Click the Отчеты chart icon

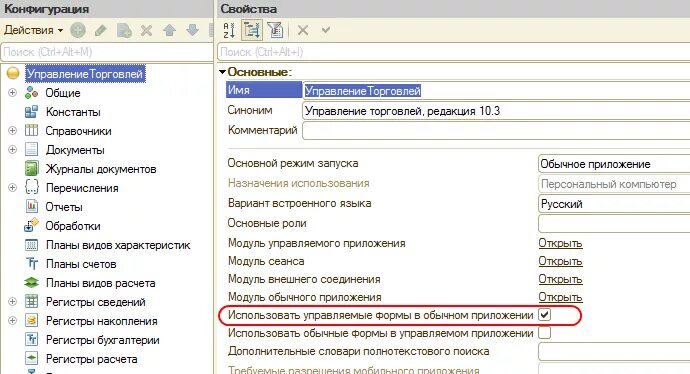pos(31,206)
